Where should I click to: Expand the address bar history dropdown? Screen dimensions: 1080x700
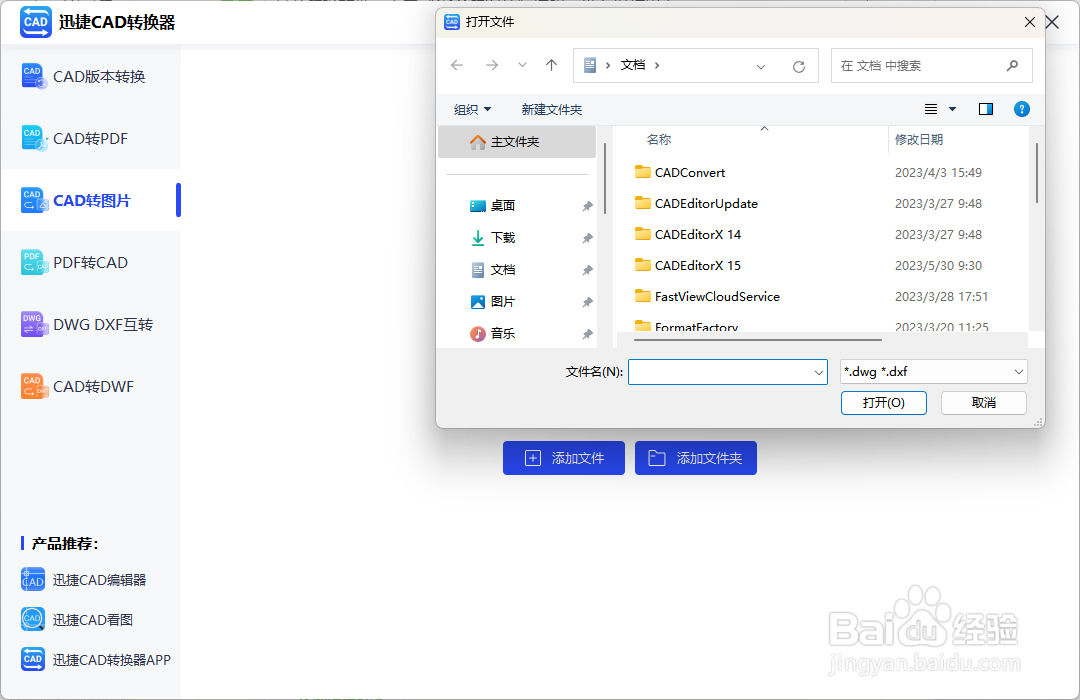[760, 66]
